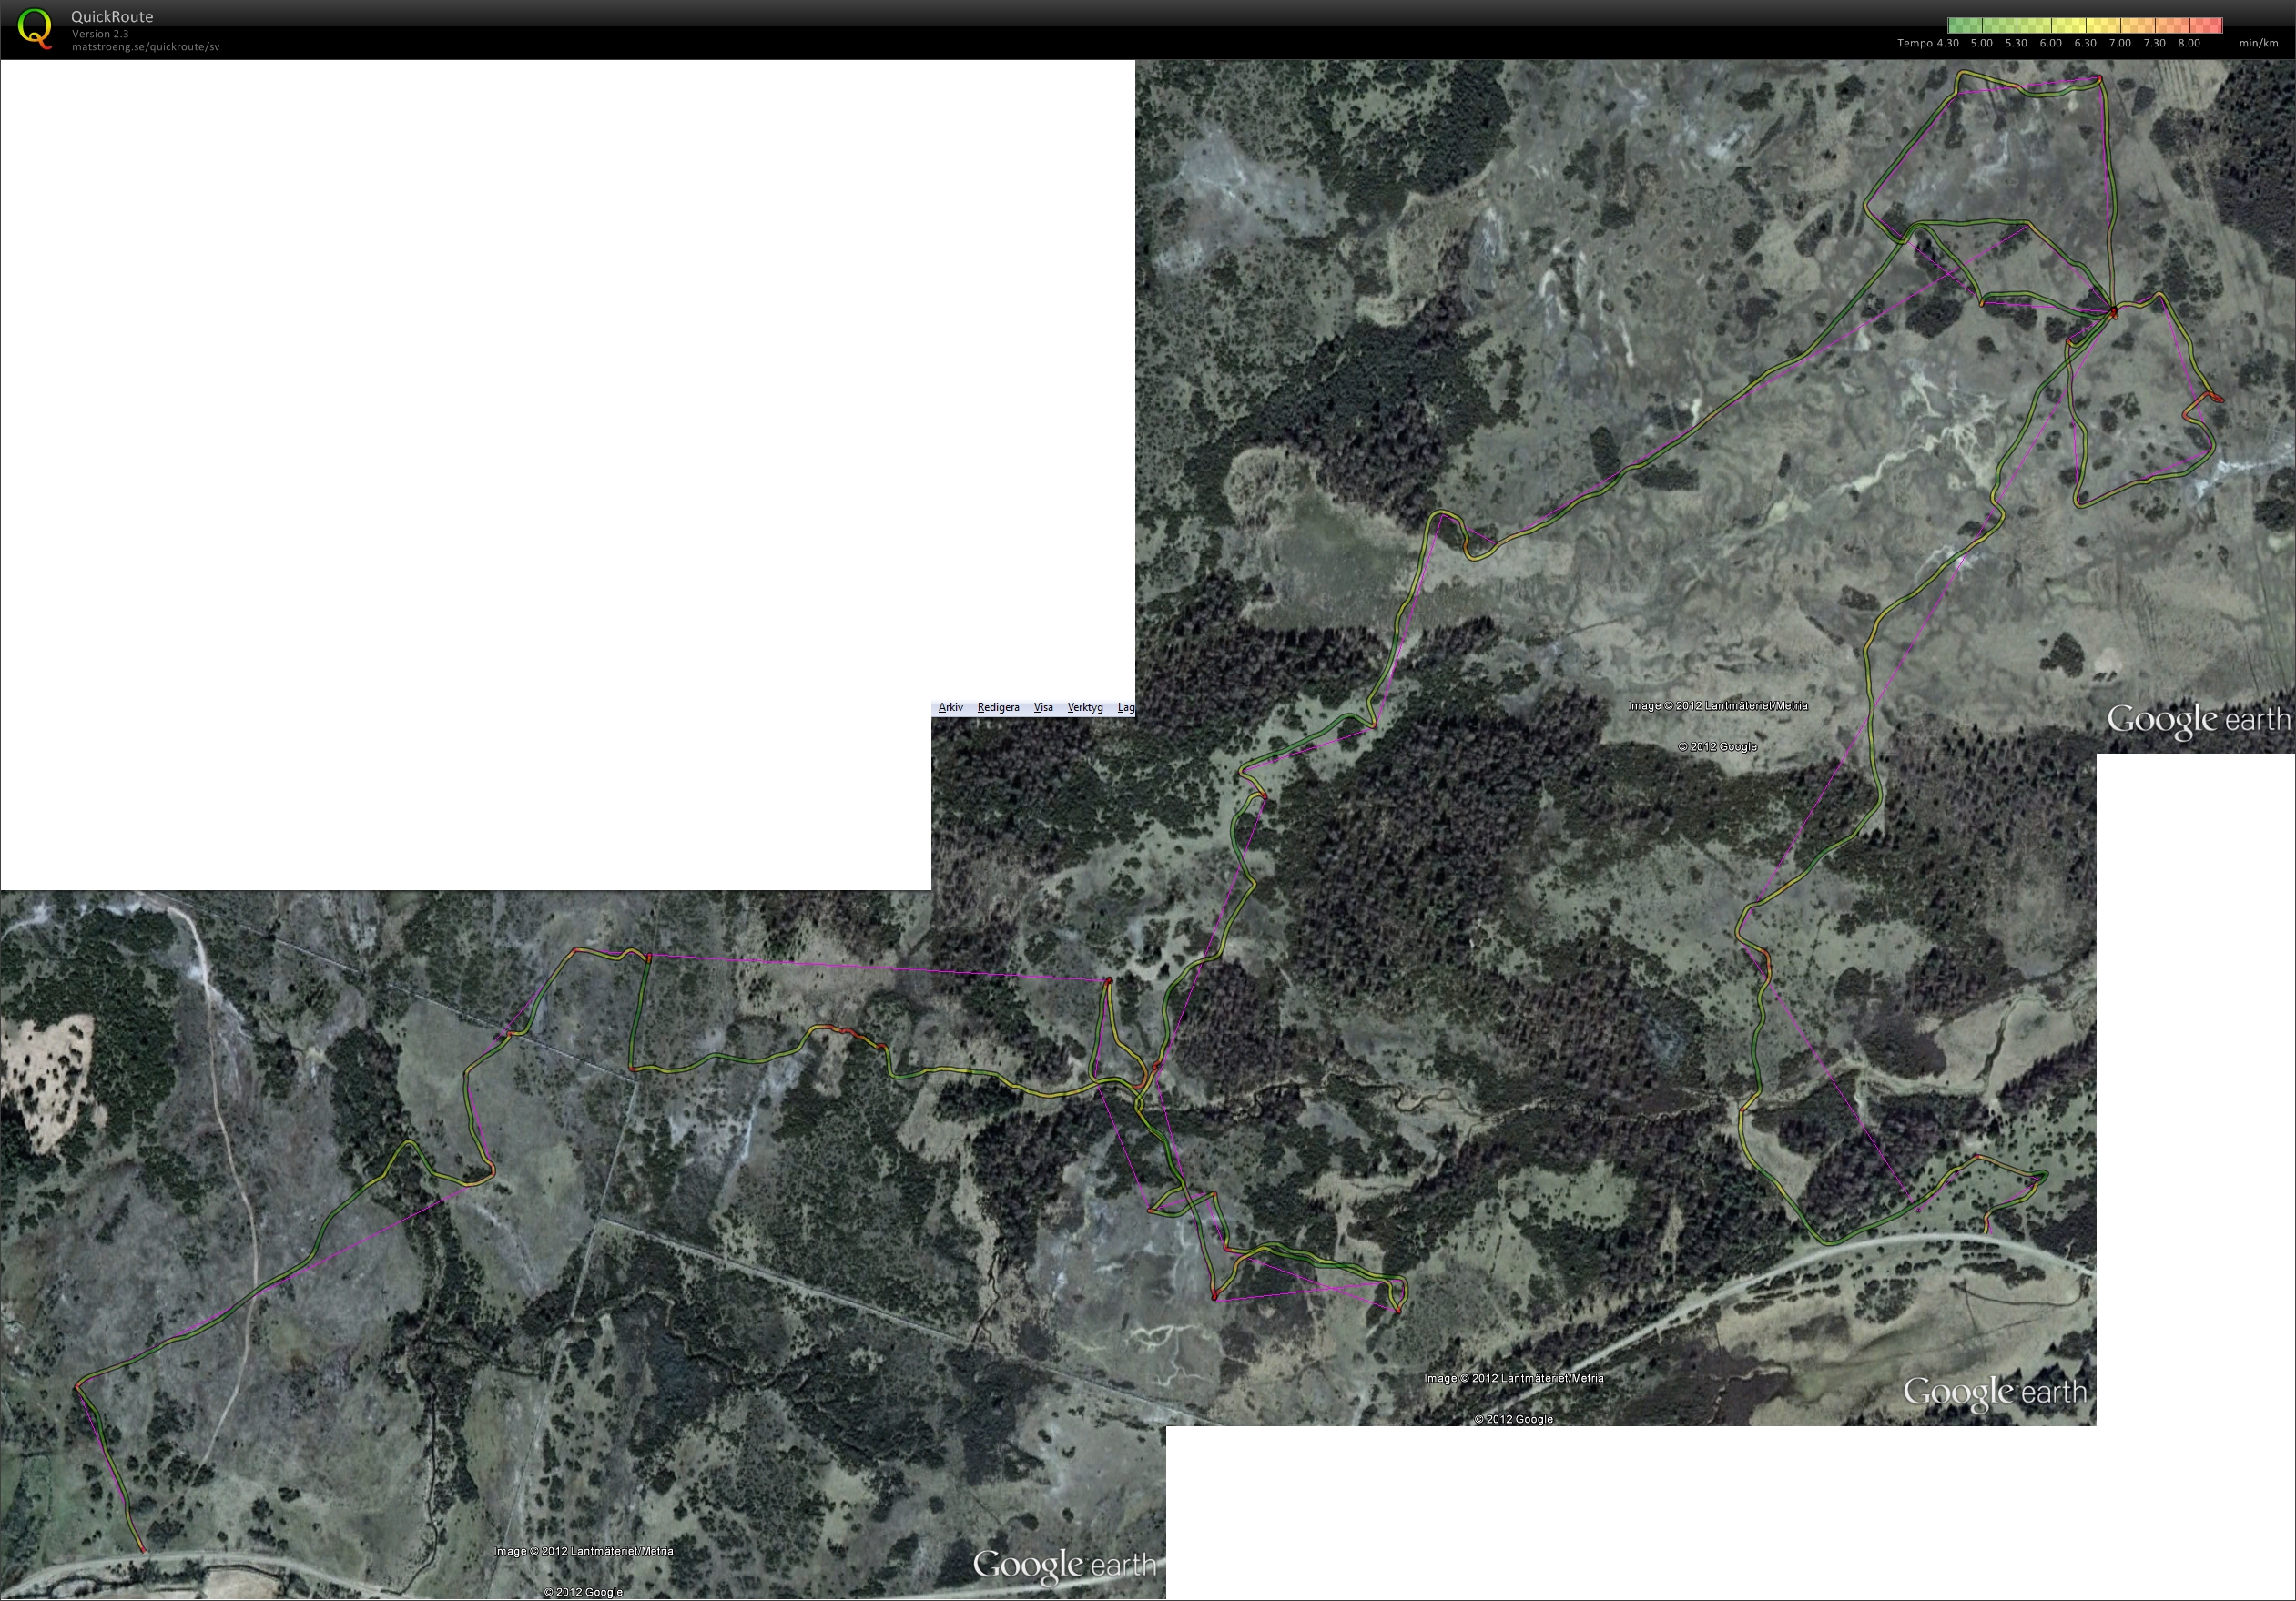Click the 5.30 tempo value

[2016, 43]
